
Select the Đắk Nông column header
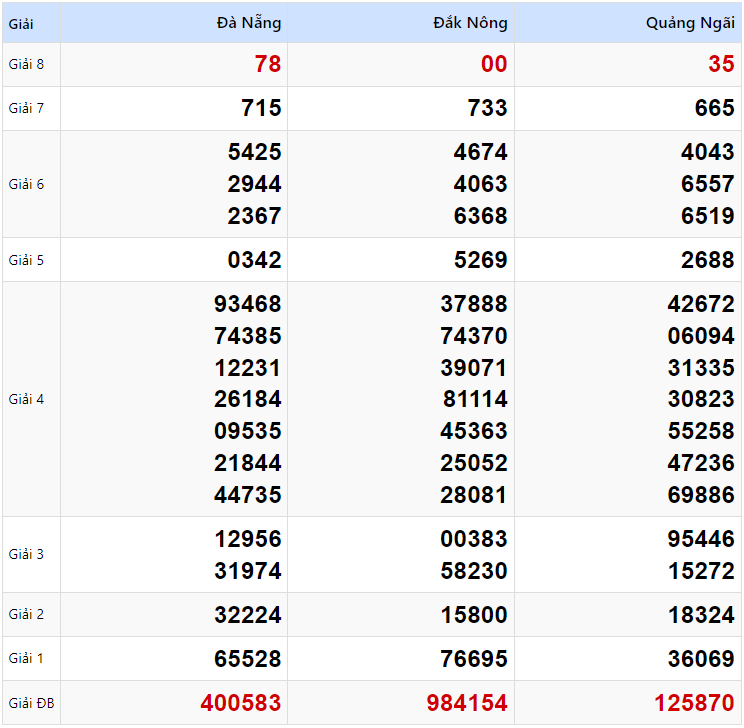pos(470,23)
